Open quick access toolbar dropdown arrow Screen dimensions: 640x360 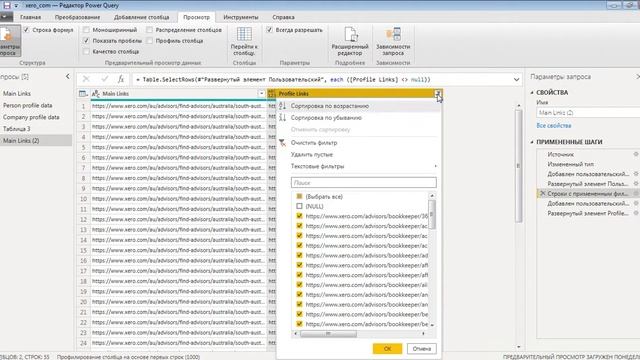coord(17,6)
